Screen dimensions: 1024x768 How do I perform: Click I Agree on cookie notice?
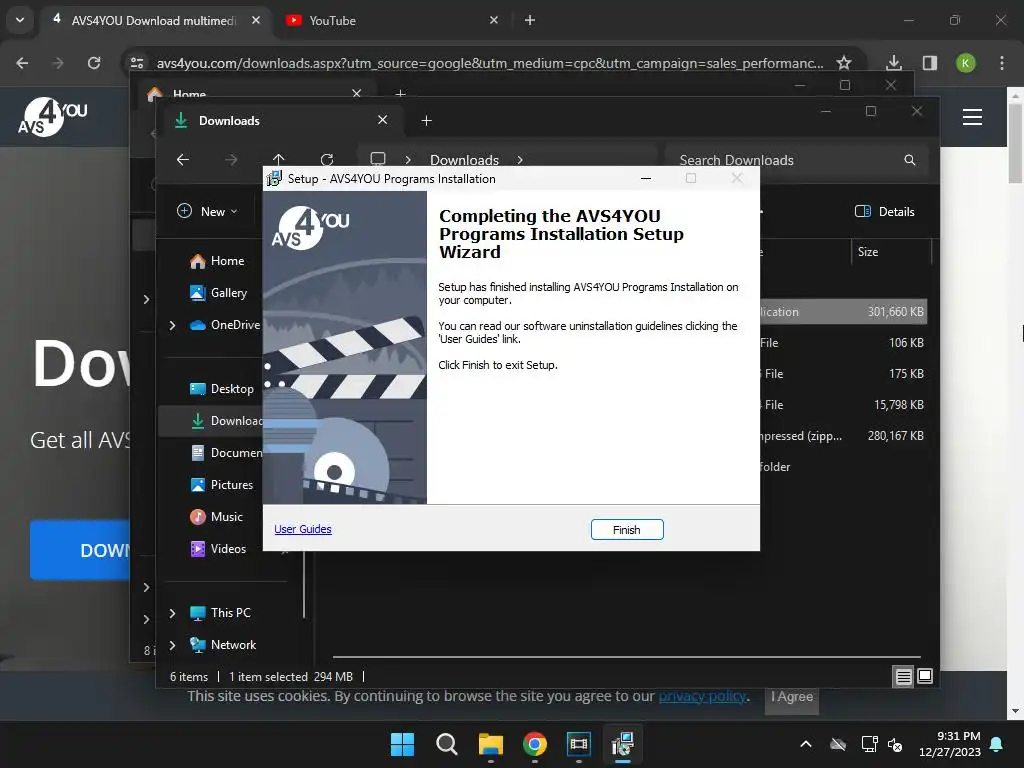coord(792,696)
